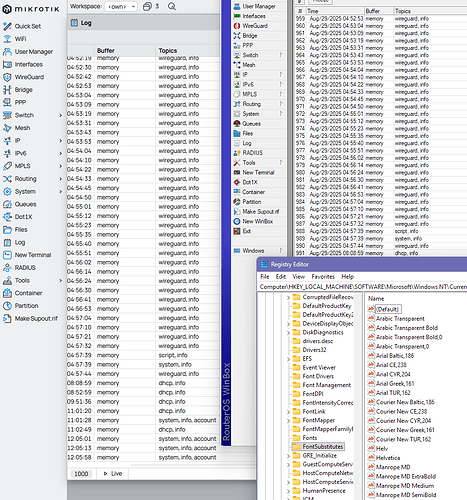Image resolution: width=467 pixels, height=500 pixels.
Task: Open the Edit menu in Registry Editor
Action: coord(281,277)
